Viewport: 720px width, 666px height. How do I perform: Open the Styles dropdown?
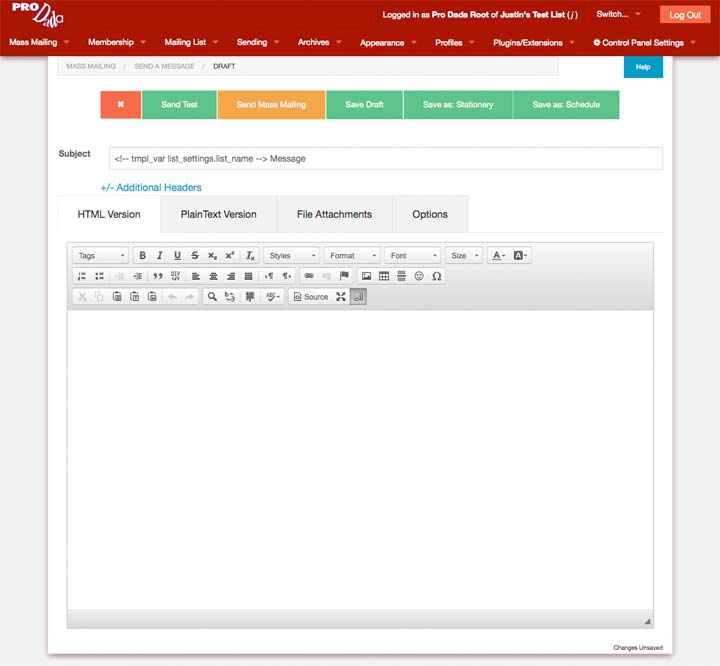click(291, 256)
